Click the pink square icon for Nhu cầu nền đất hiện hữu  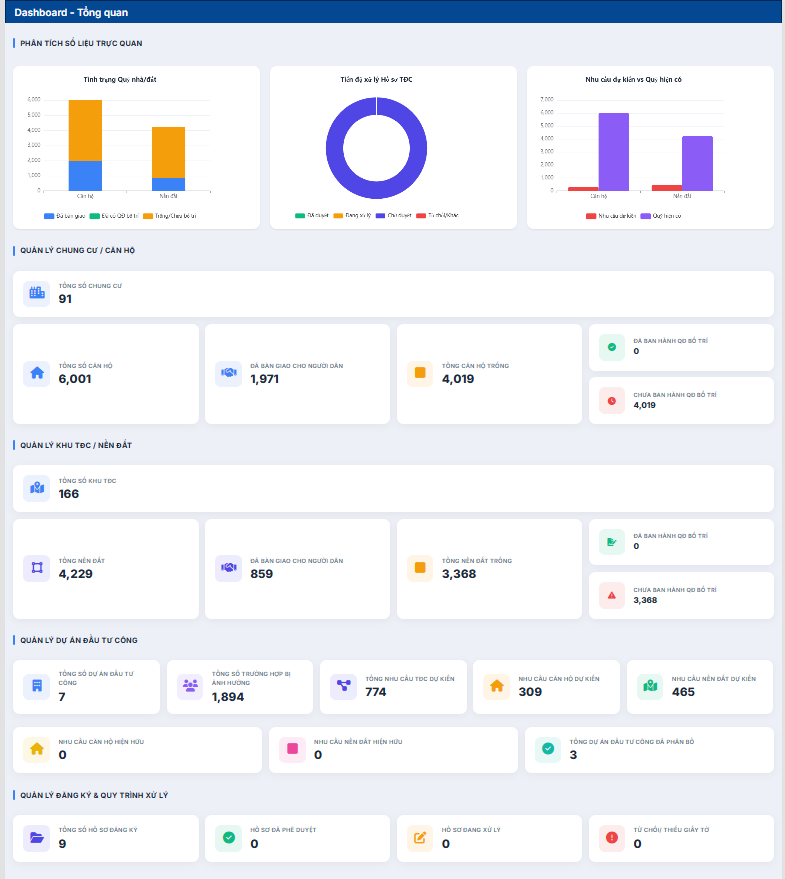pyautogui.click(x=293, y=749)
